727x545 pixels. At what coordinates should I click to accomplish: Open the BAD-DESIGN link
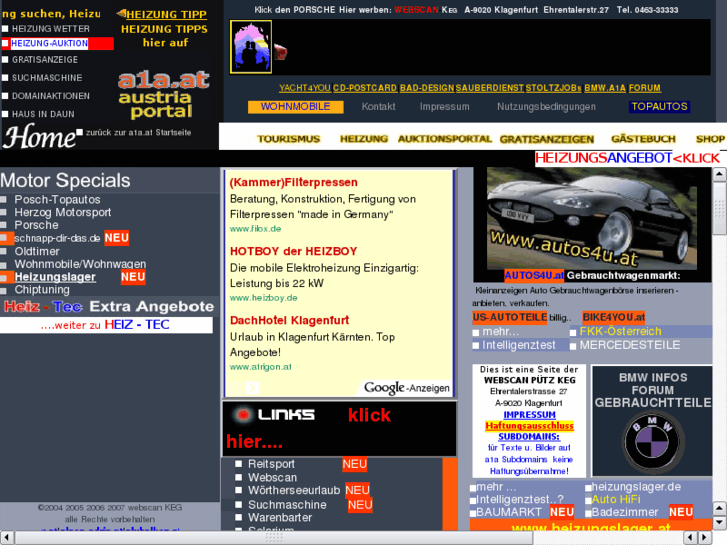pyautogui.click(x=427, y=88)
